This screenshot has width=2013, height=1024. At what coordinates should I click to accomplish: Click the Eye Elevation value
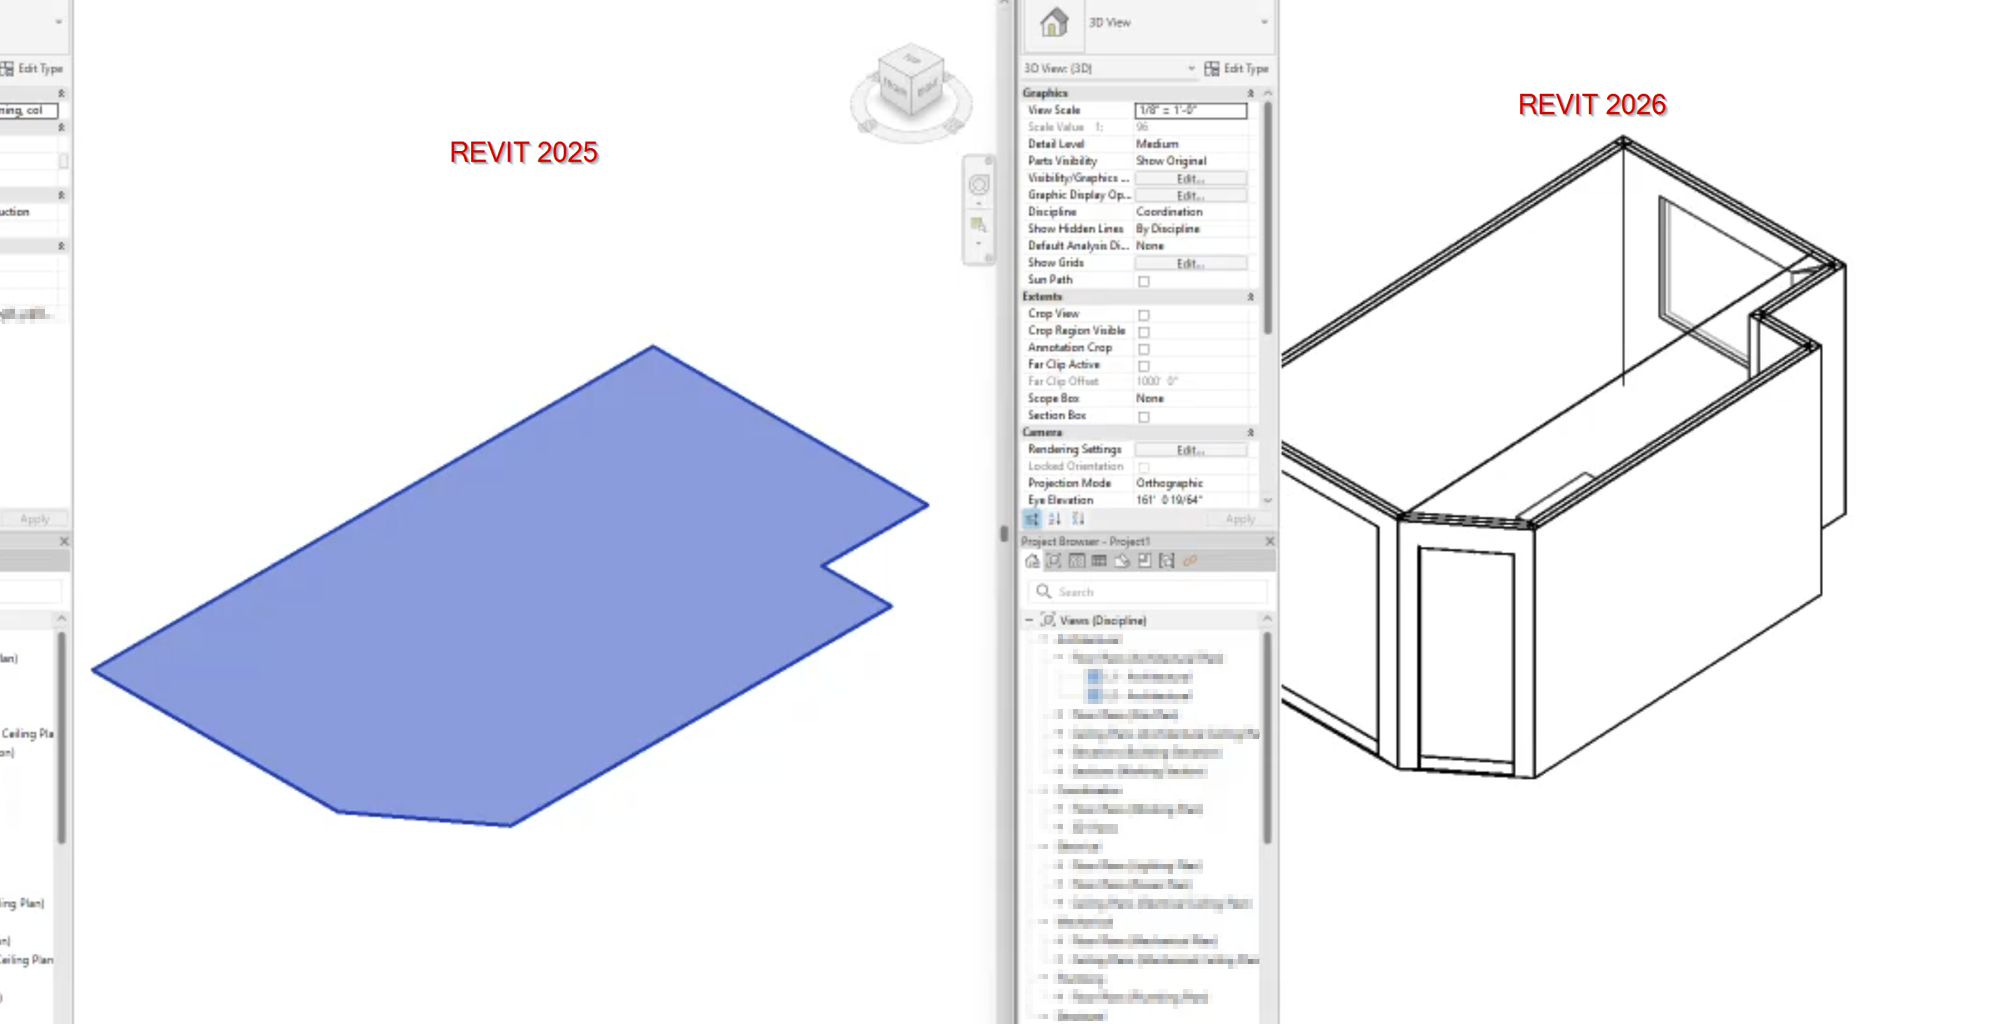1169,500
